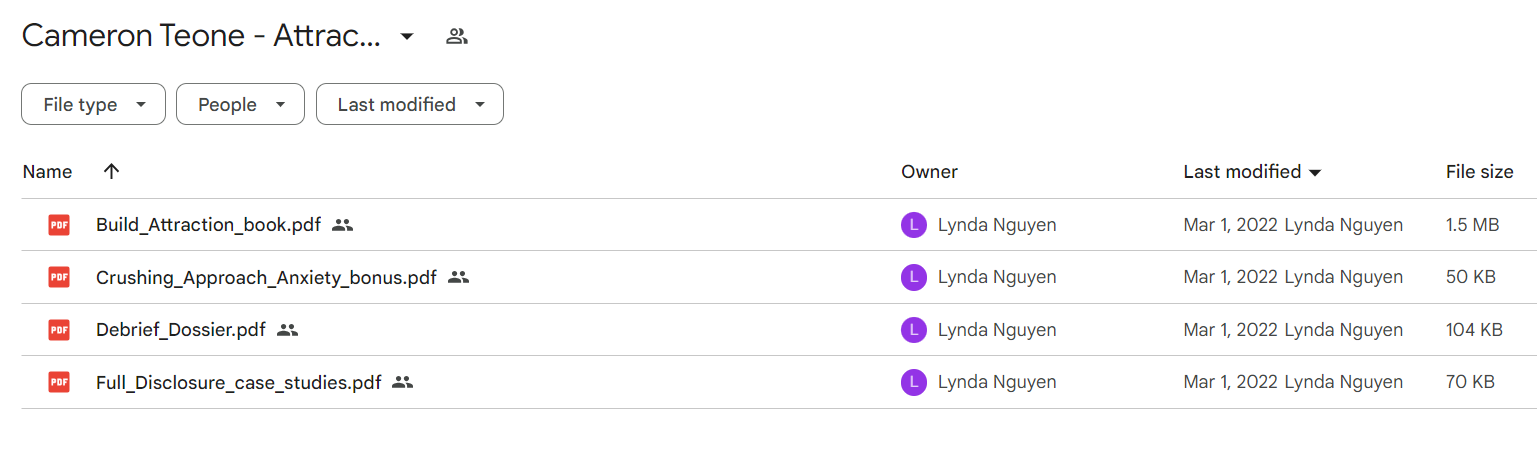Click the shared icon next to Debrief_Dossier.pdf
The image size is (1537, 451).
tap(288, 329)
